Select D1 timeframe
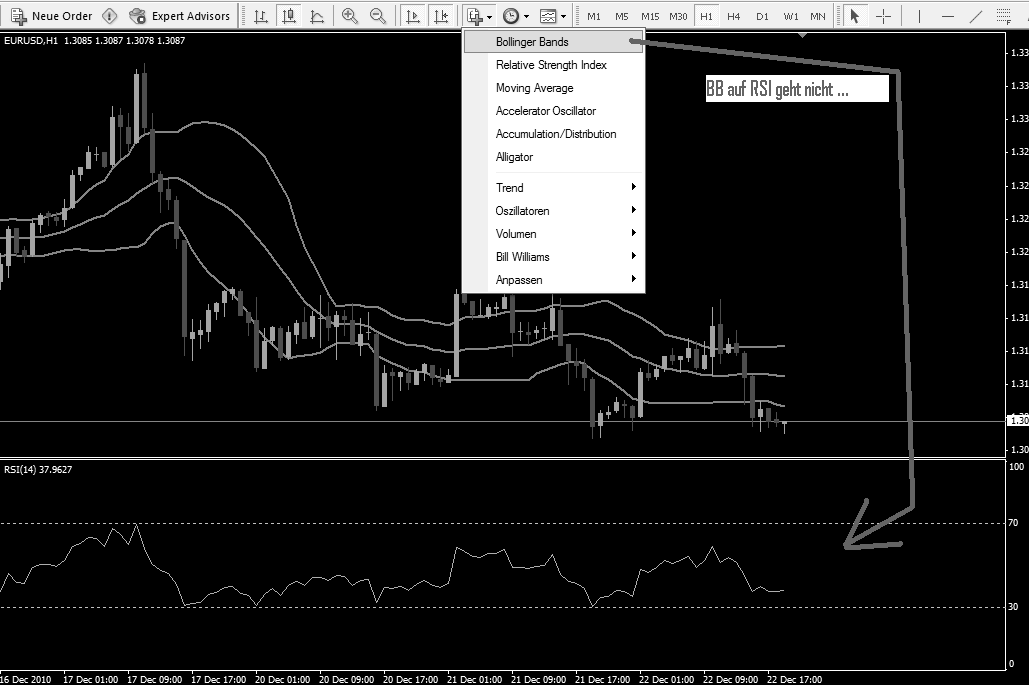This screenshot has width=1029, height=685. (762, 16)
